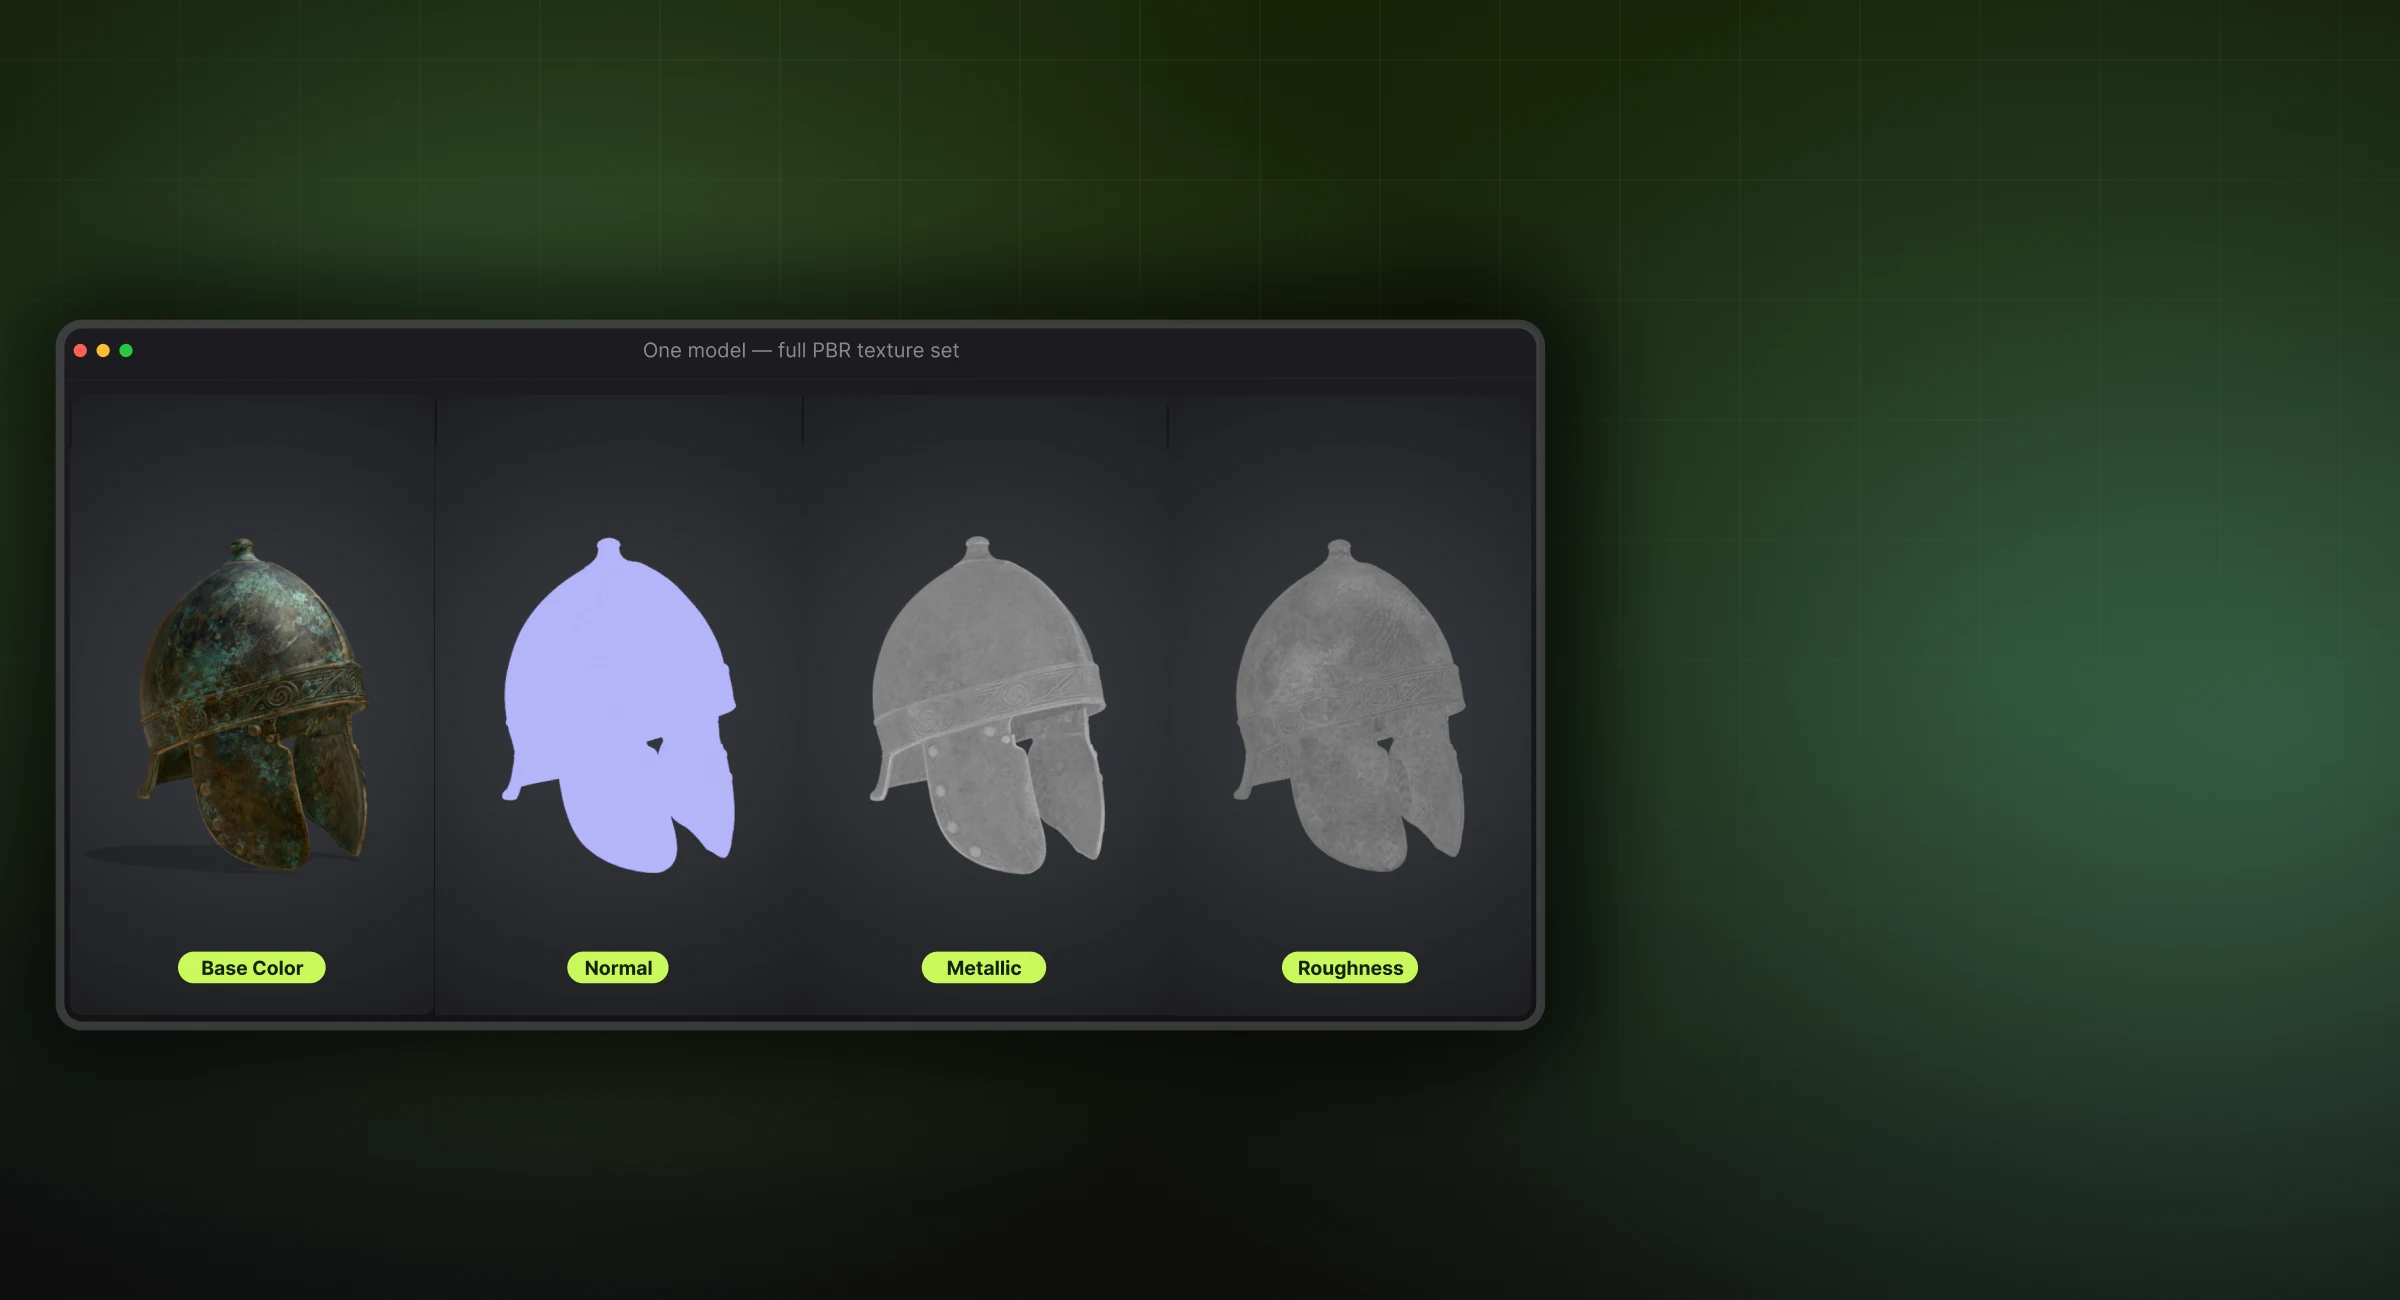
Task: Close the PBR texture set window
Action: coord(80,350)
